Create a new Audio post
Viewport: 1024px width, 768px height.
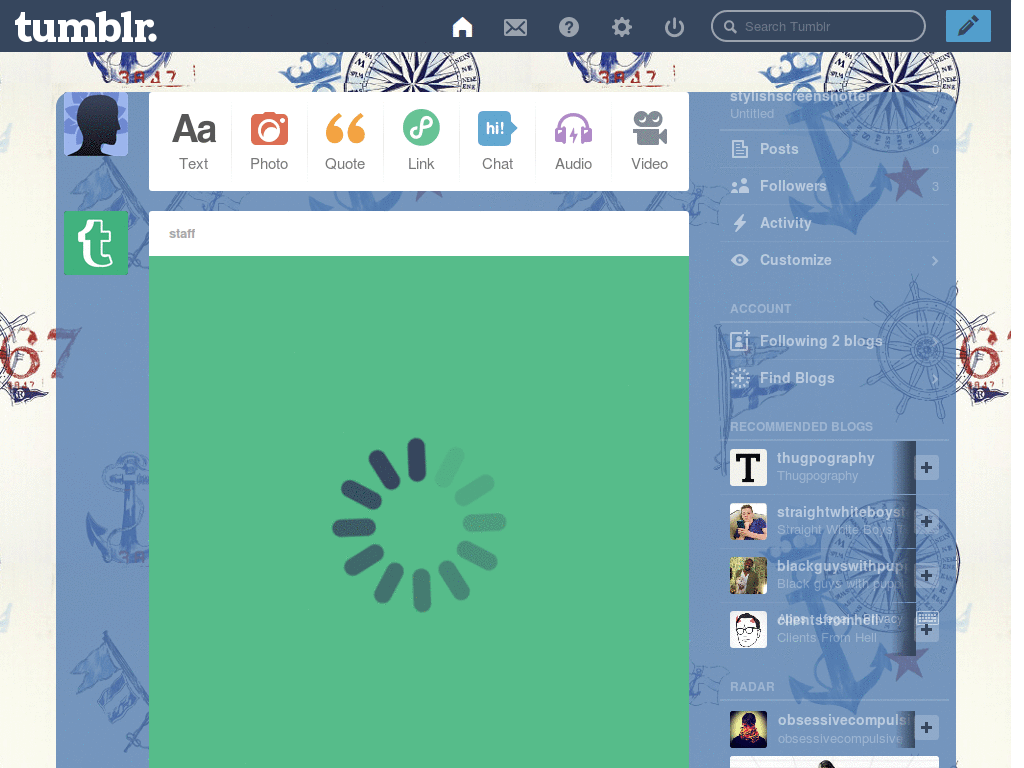[x=573, y=142]
